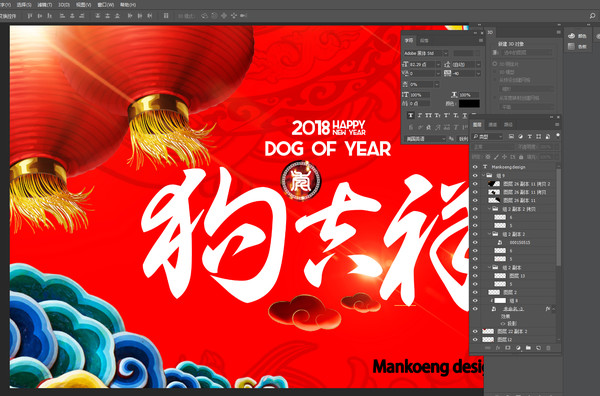Toggle visibility of group 组 9
The image size is (600, 396).
(x=475, y=175)
